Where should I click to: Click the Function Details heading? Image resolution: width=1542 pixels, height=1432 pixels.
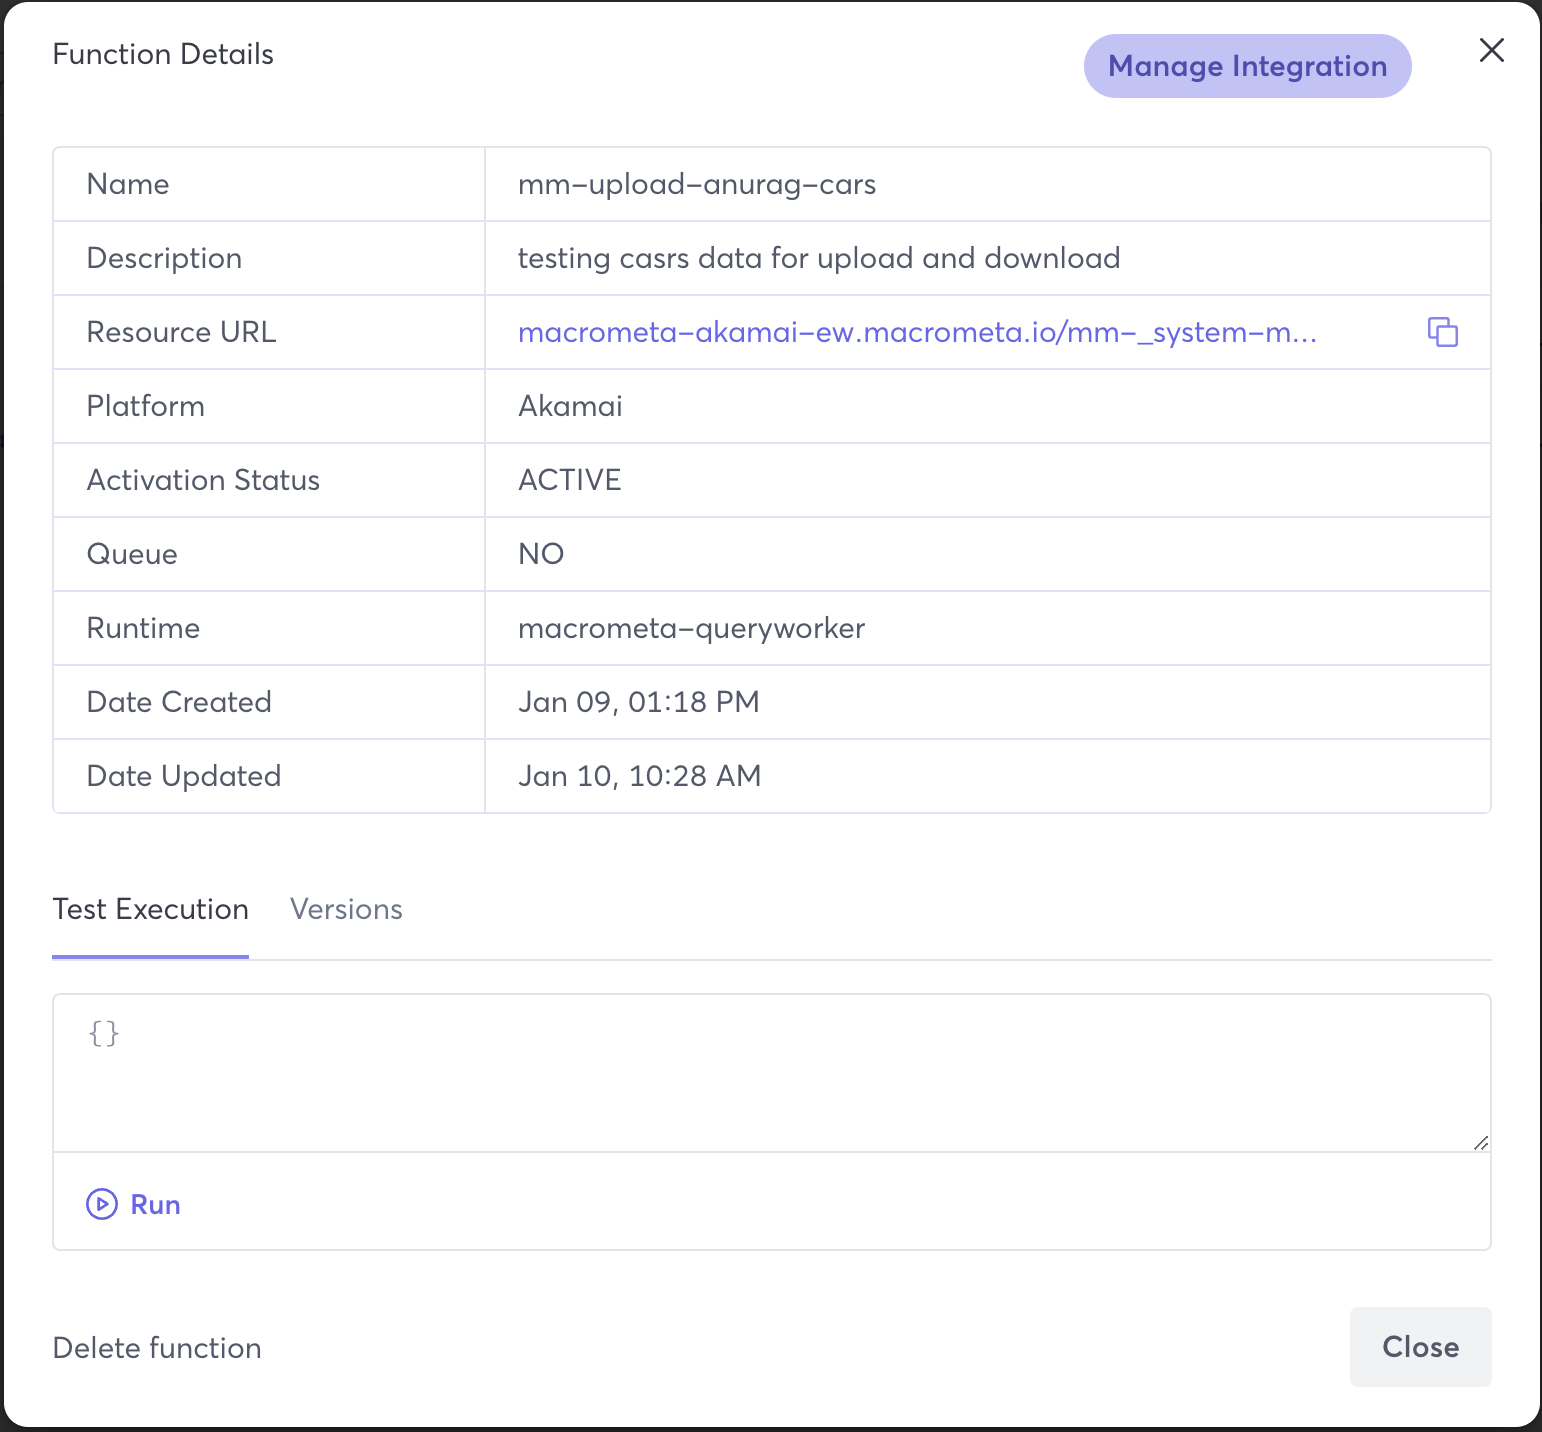point(163,54)
